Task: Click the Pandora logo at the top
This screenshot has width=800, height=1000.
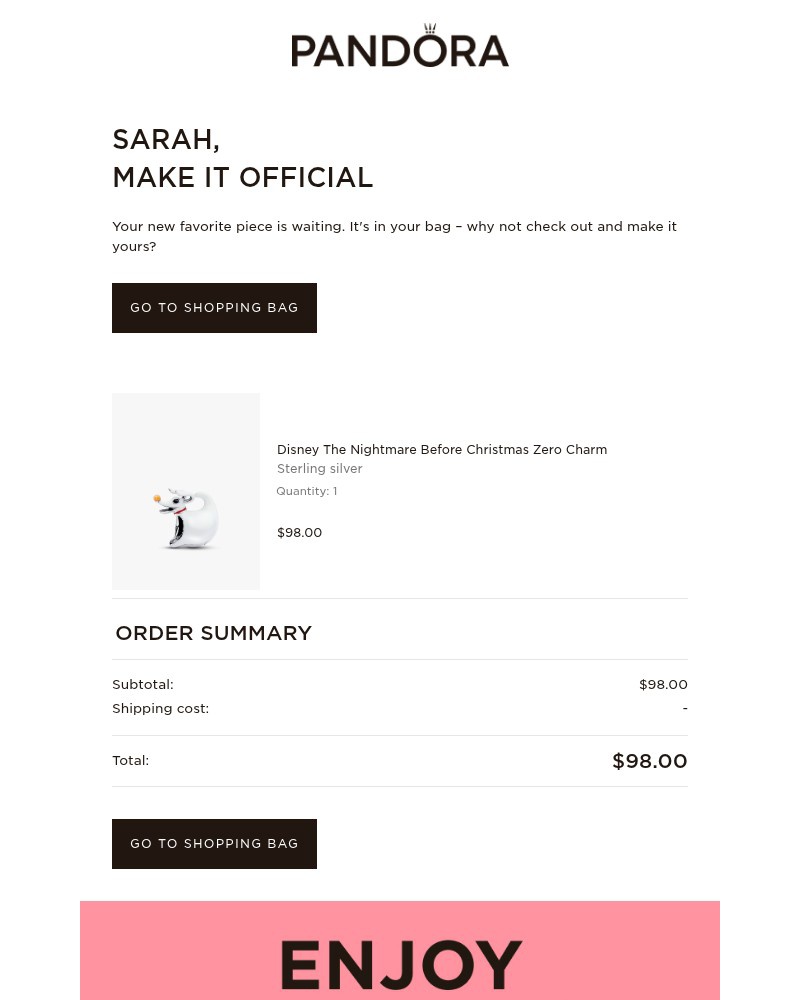Action: [399, 50]
